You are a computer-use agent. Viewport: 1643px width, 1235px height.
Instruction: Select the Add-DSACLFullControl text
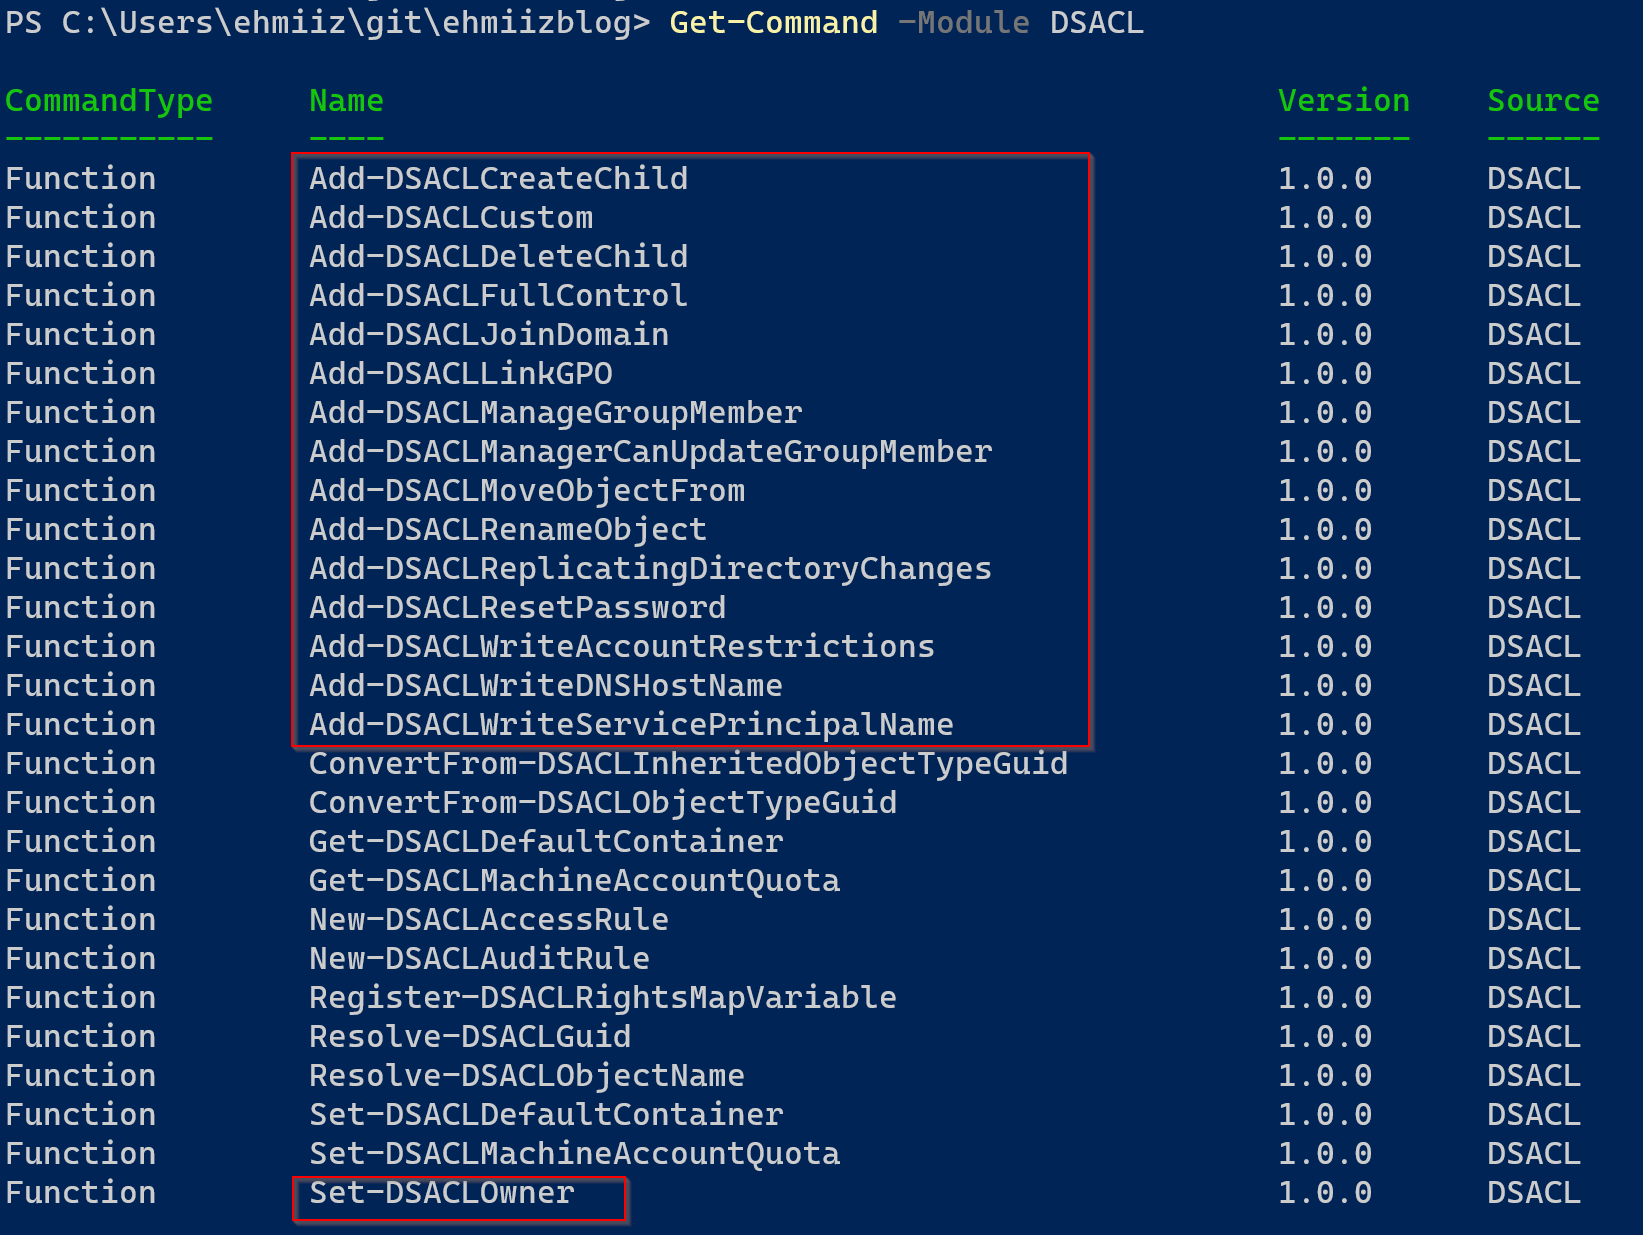coord(498,296)
